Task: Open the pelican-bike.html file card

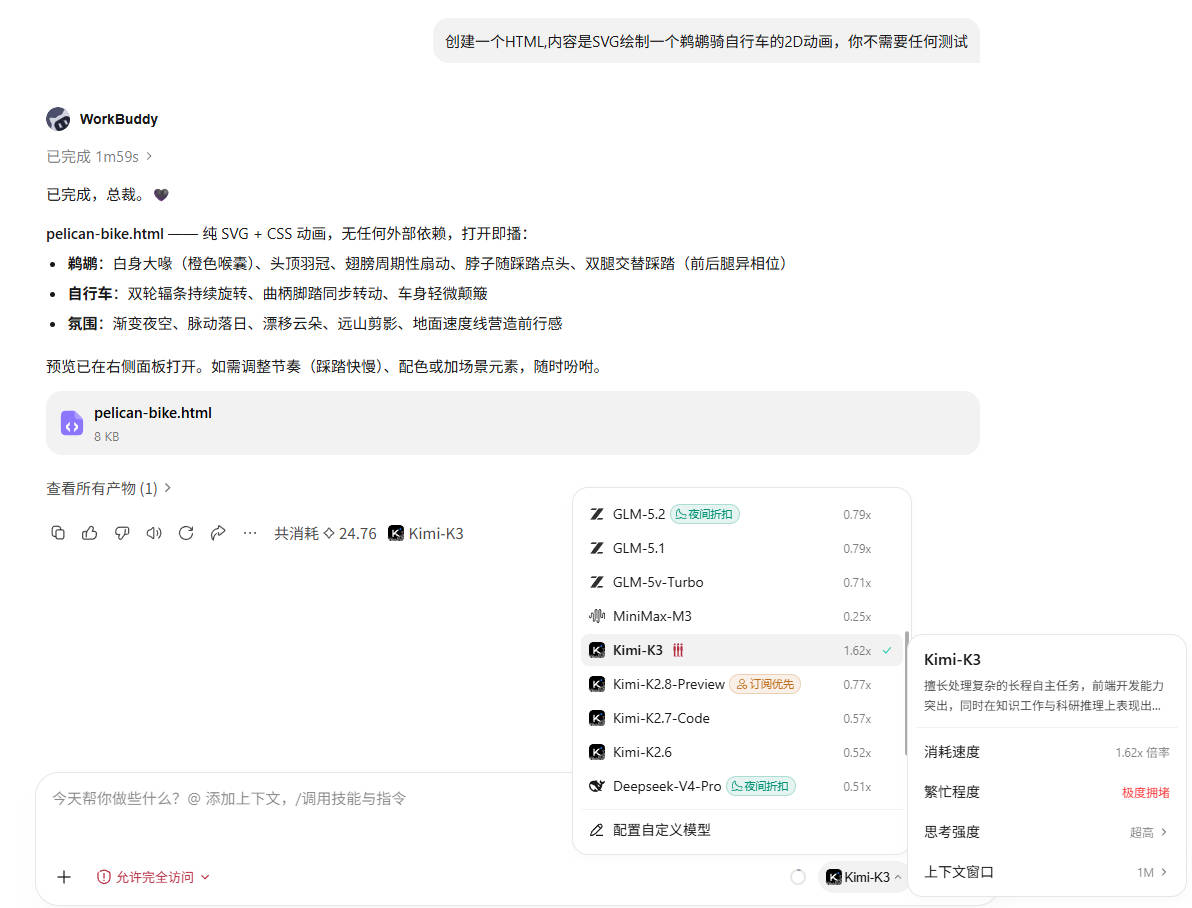Action: (x=512, y=423)
